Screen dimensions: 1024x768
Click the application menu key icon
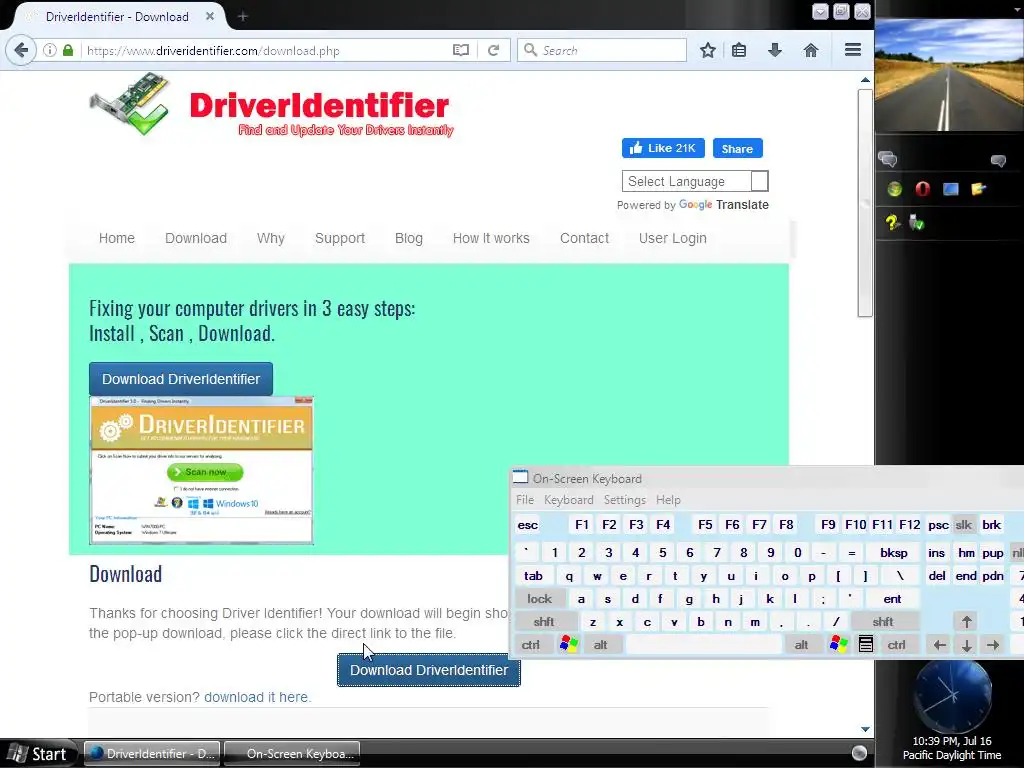(x=865, y=645)
